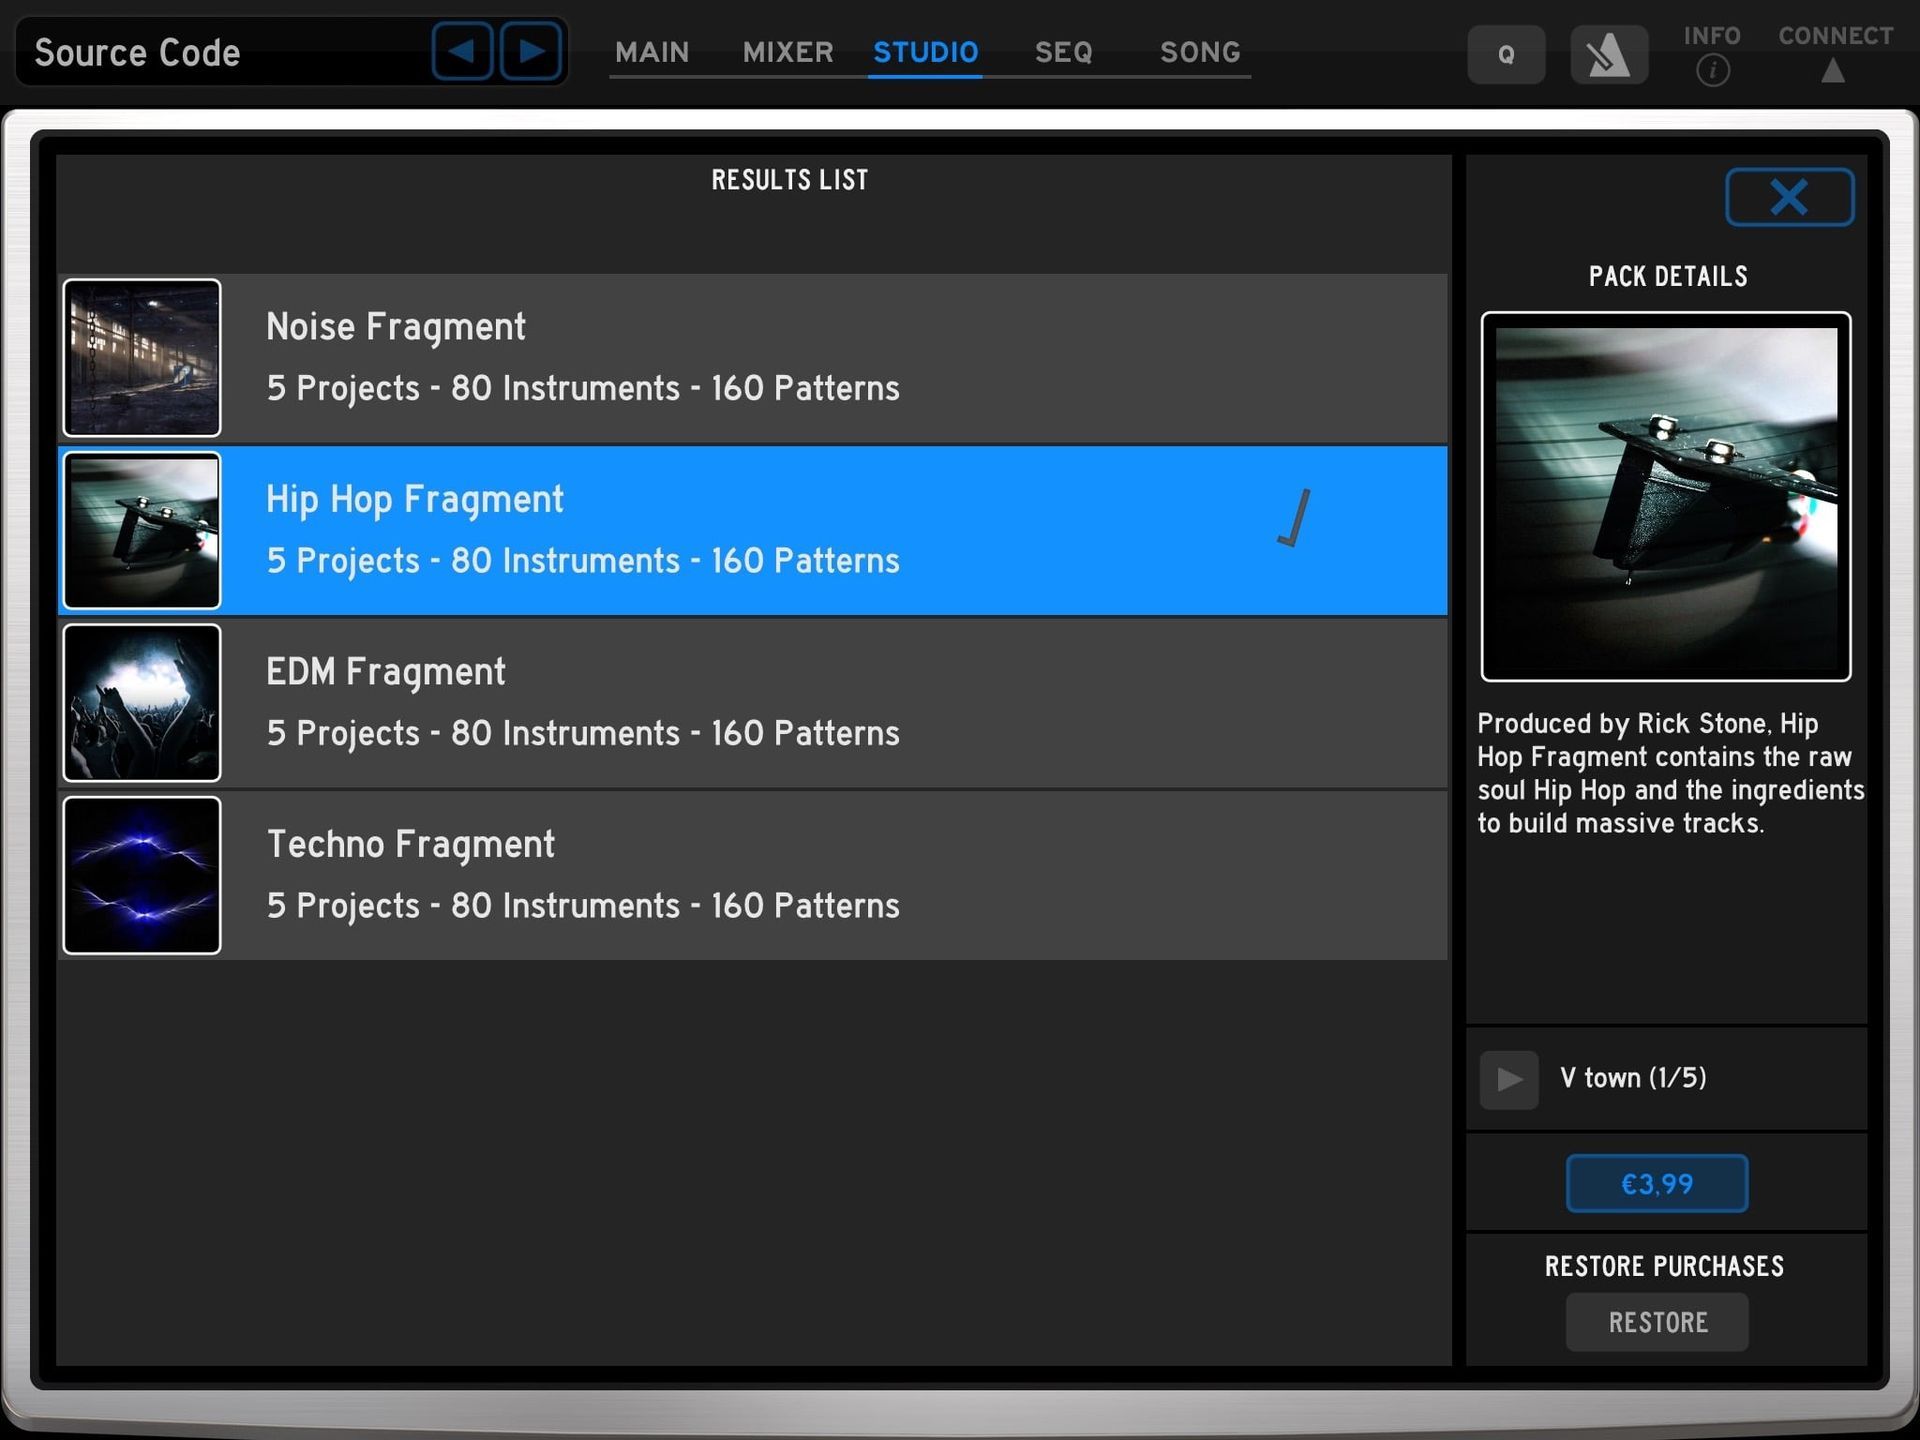Click the Noise Fragment thumbnail
The height and width of the screenshot is (1440, 1920).
(x=142, y=358)
